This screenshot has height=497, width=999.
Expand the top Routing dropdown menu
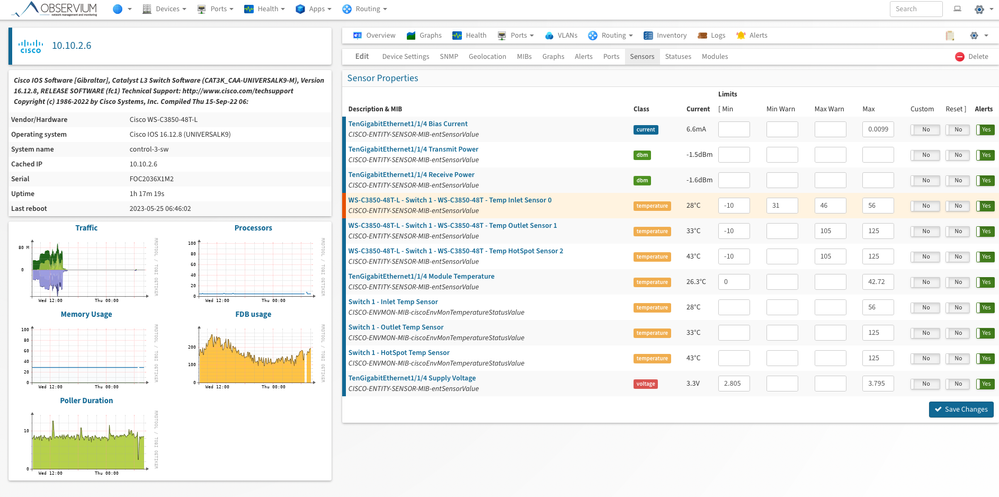(364, 9)
